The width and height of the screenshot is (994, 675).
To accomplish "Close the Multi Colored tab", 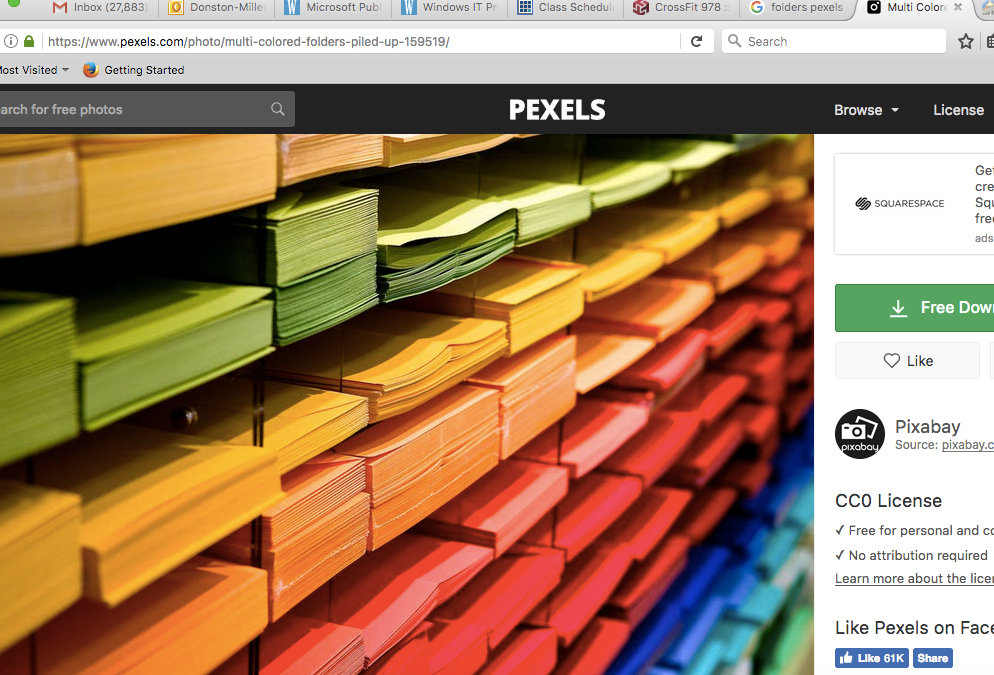I will coord(958,8).
